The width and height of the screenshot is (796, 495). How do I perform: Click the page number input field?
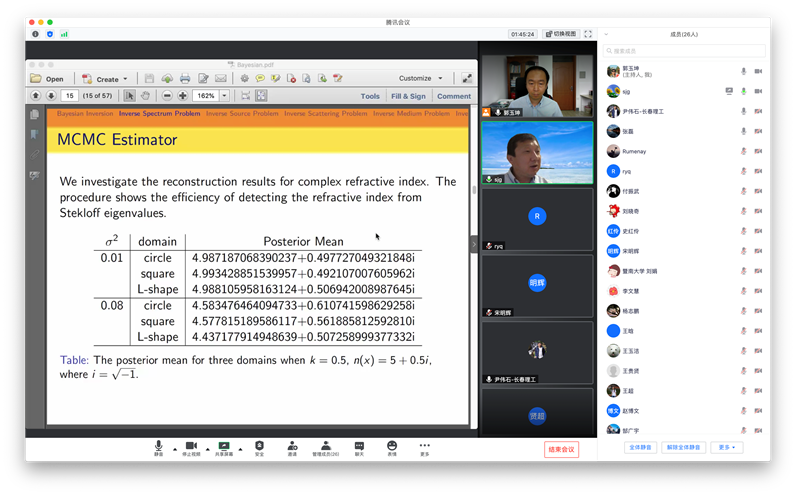coord(70,96)
